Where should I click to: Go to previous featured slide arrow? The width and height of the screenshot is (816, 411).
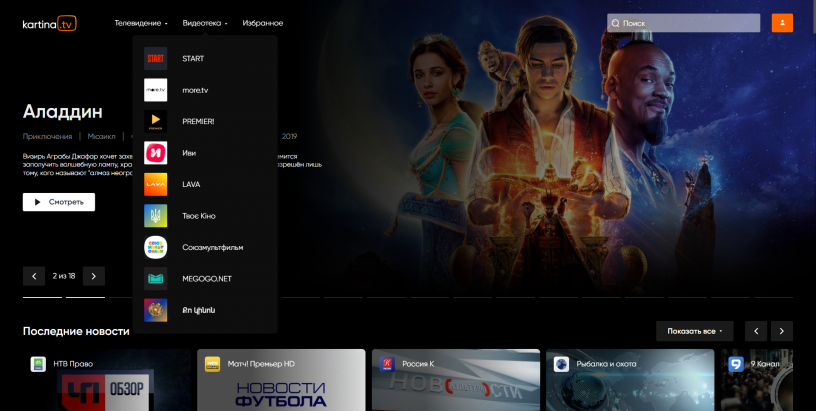34,276
